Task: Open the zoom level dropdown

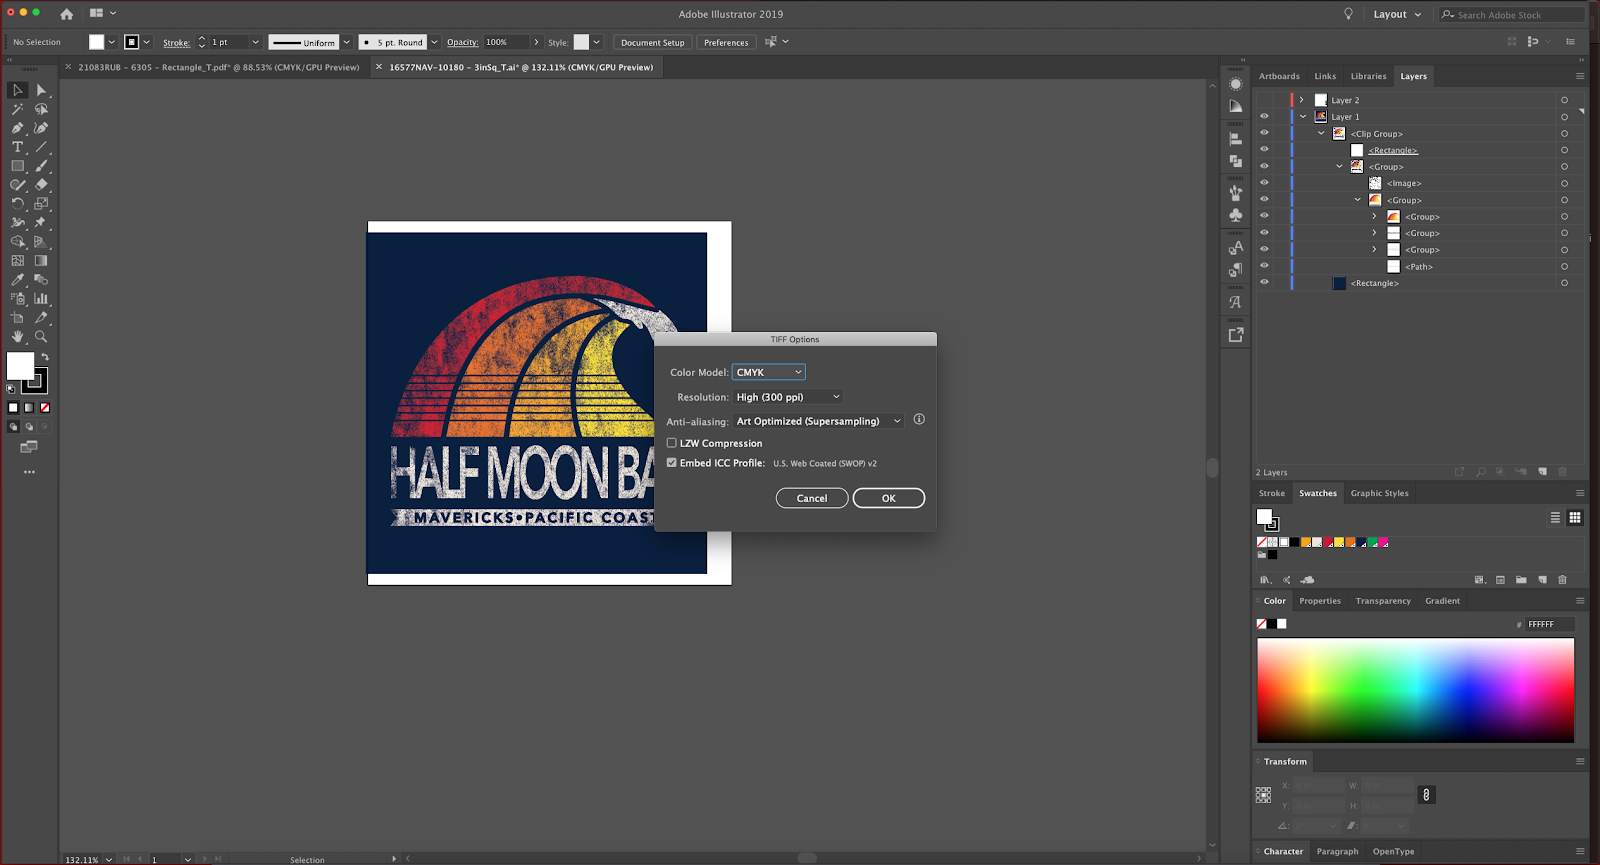Action: pyautogui.click(x=108, y=859)
